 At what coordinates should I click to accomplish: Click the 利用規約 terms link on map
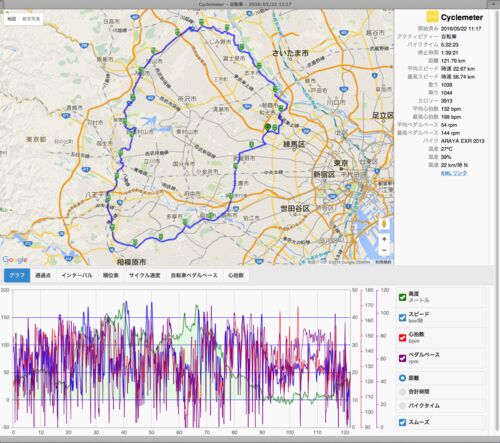[x=383, y=262]
